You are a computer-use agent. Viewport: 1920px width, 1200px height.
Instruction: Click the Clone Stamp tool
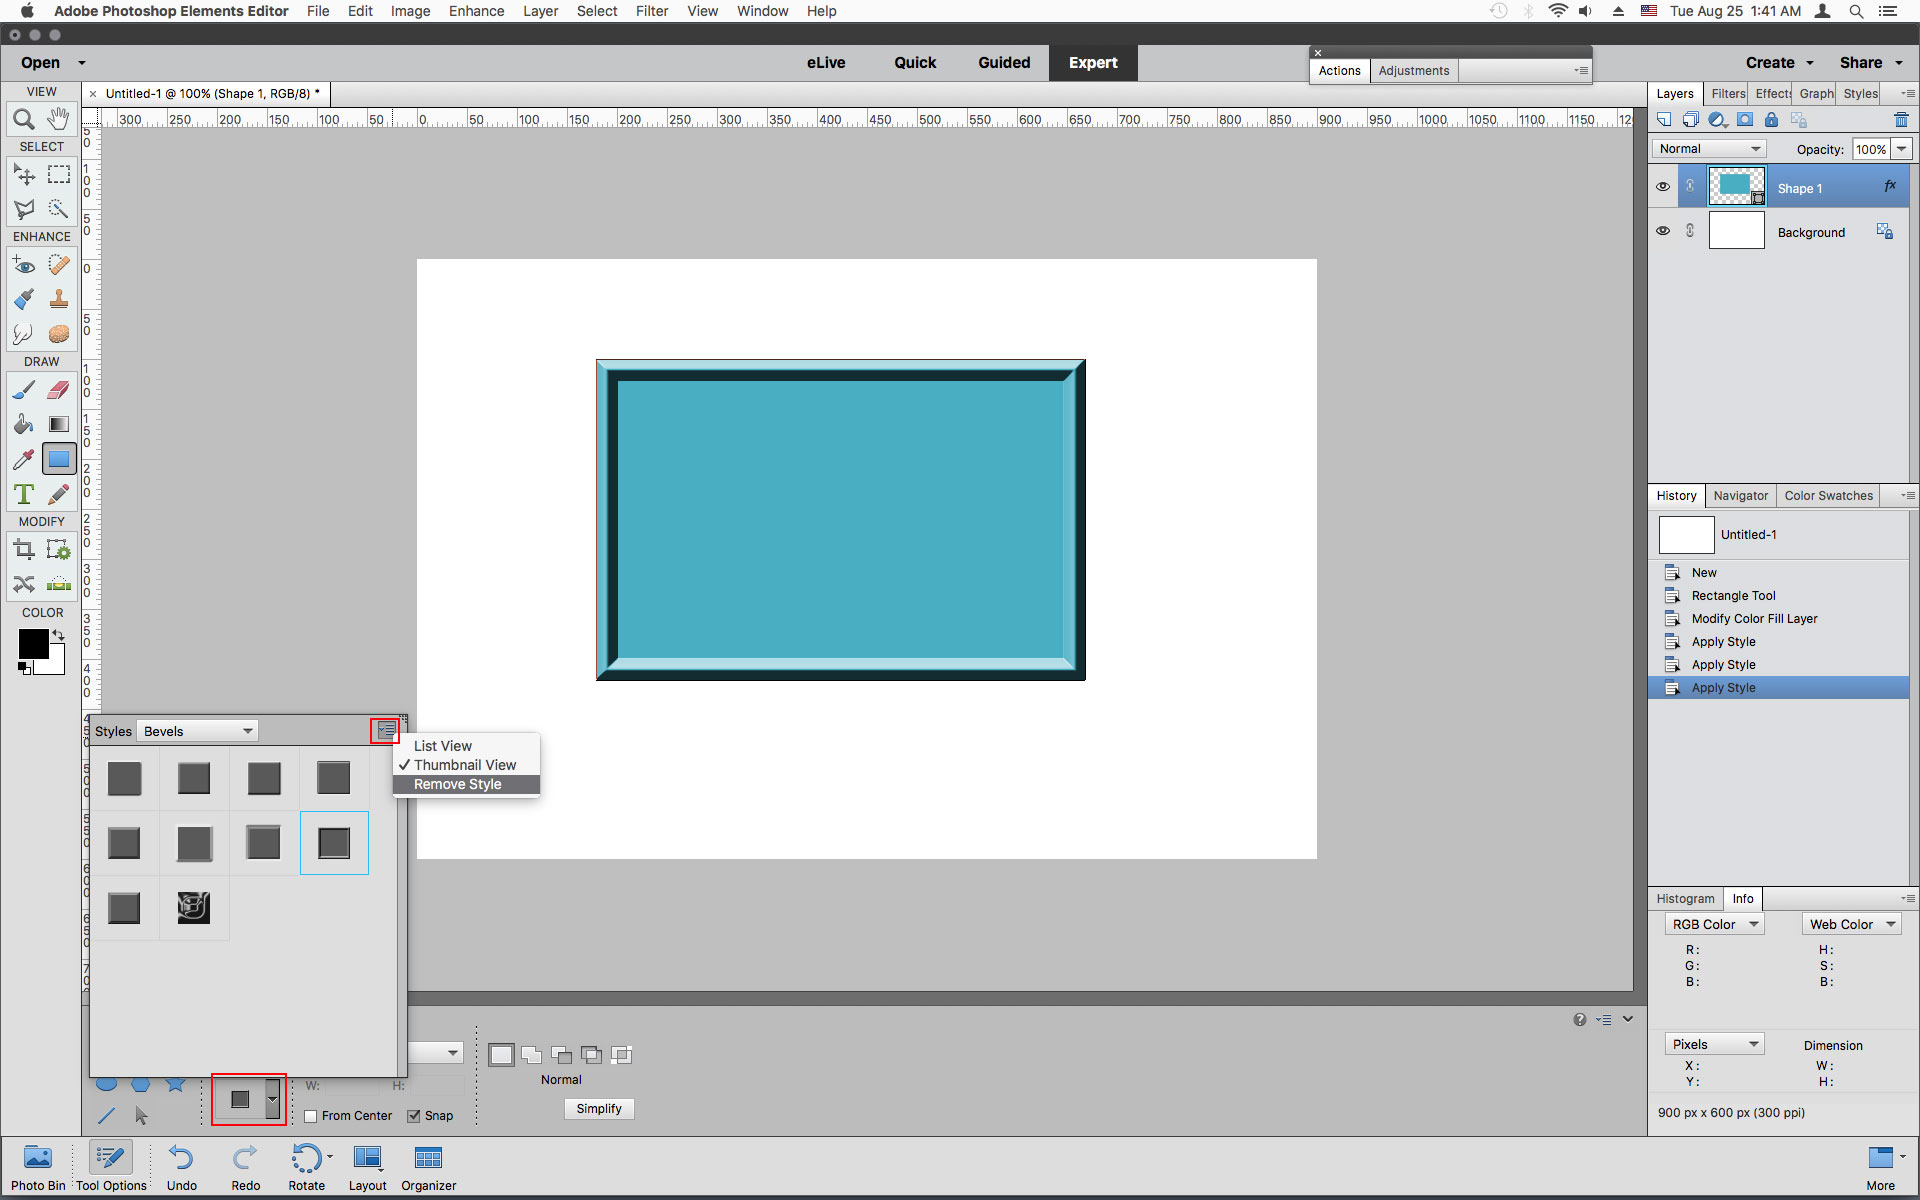tap(59, 299)
